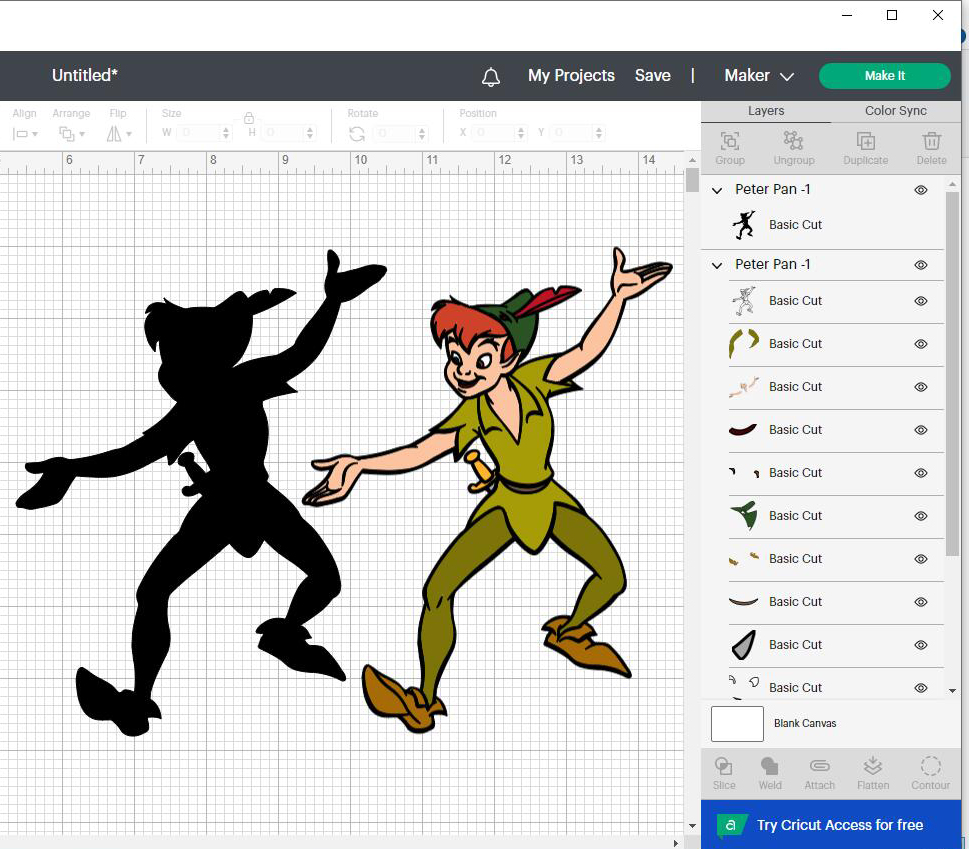Click the green Make It button

884,76
